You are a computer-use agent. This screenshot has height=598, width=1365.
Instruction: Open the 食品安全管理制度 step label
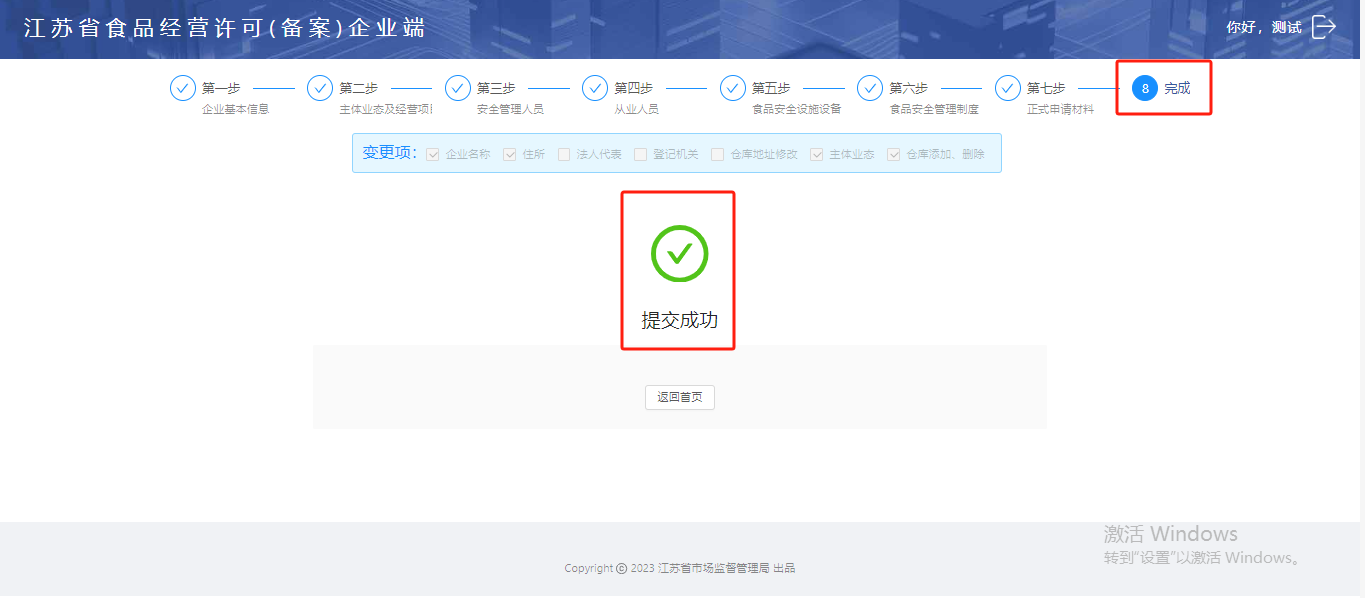click(x=933, y=109)
